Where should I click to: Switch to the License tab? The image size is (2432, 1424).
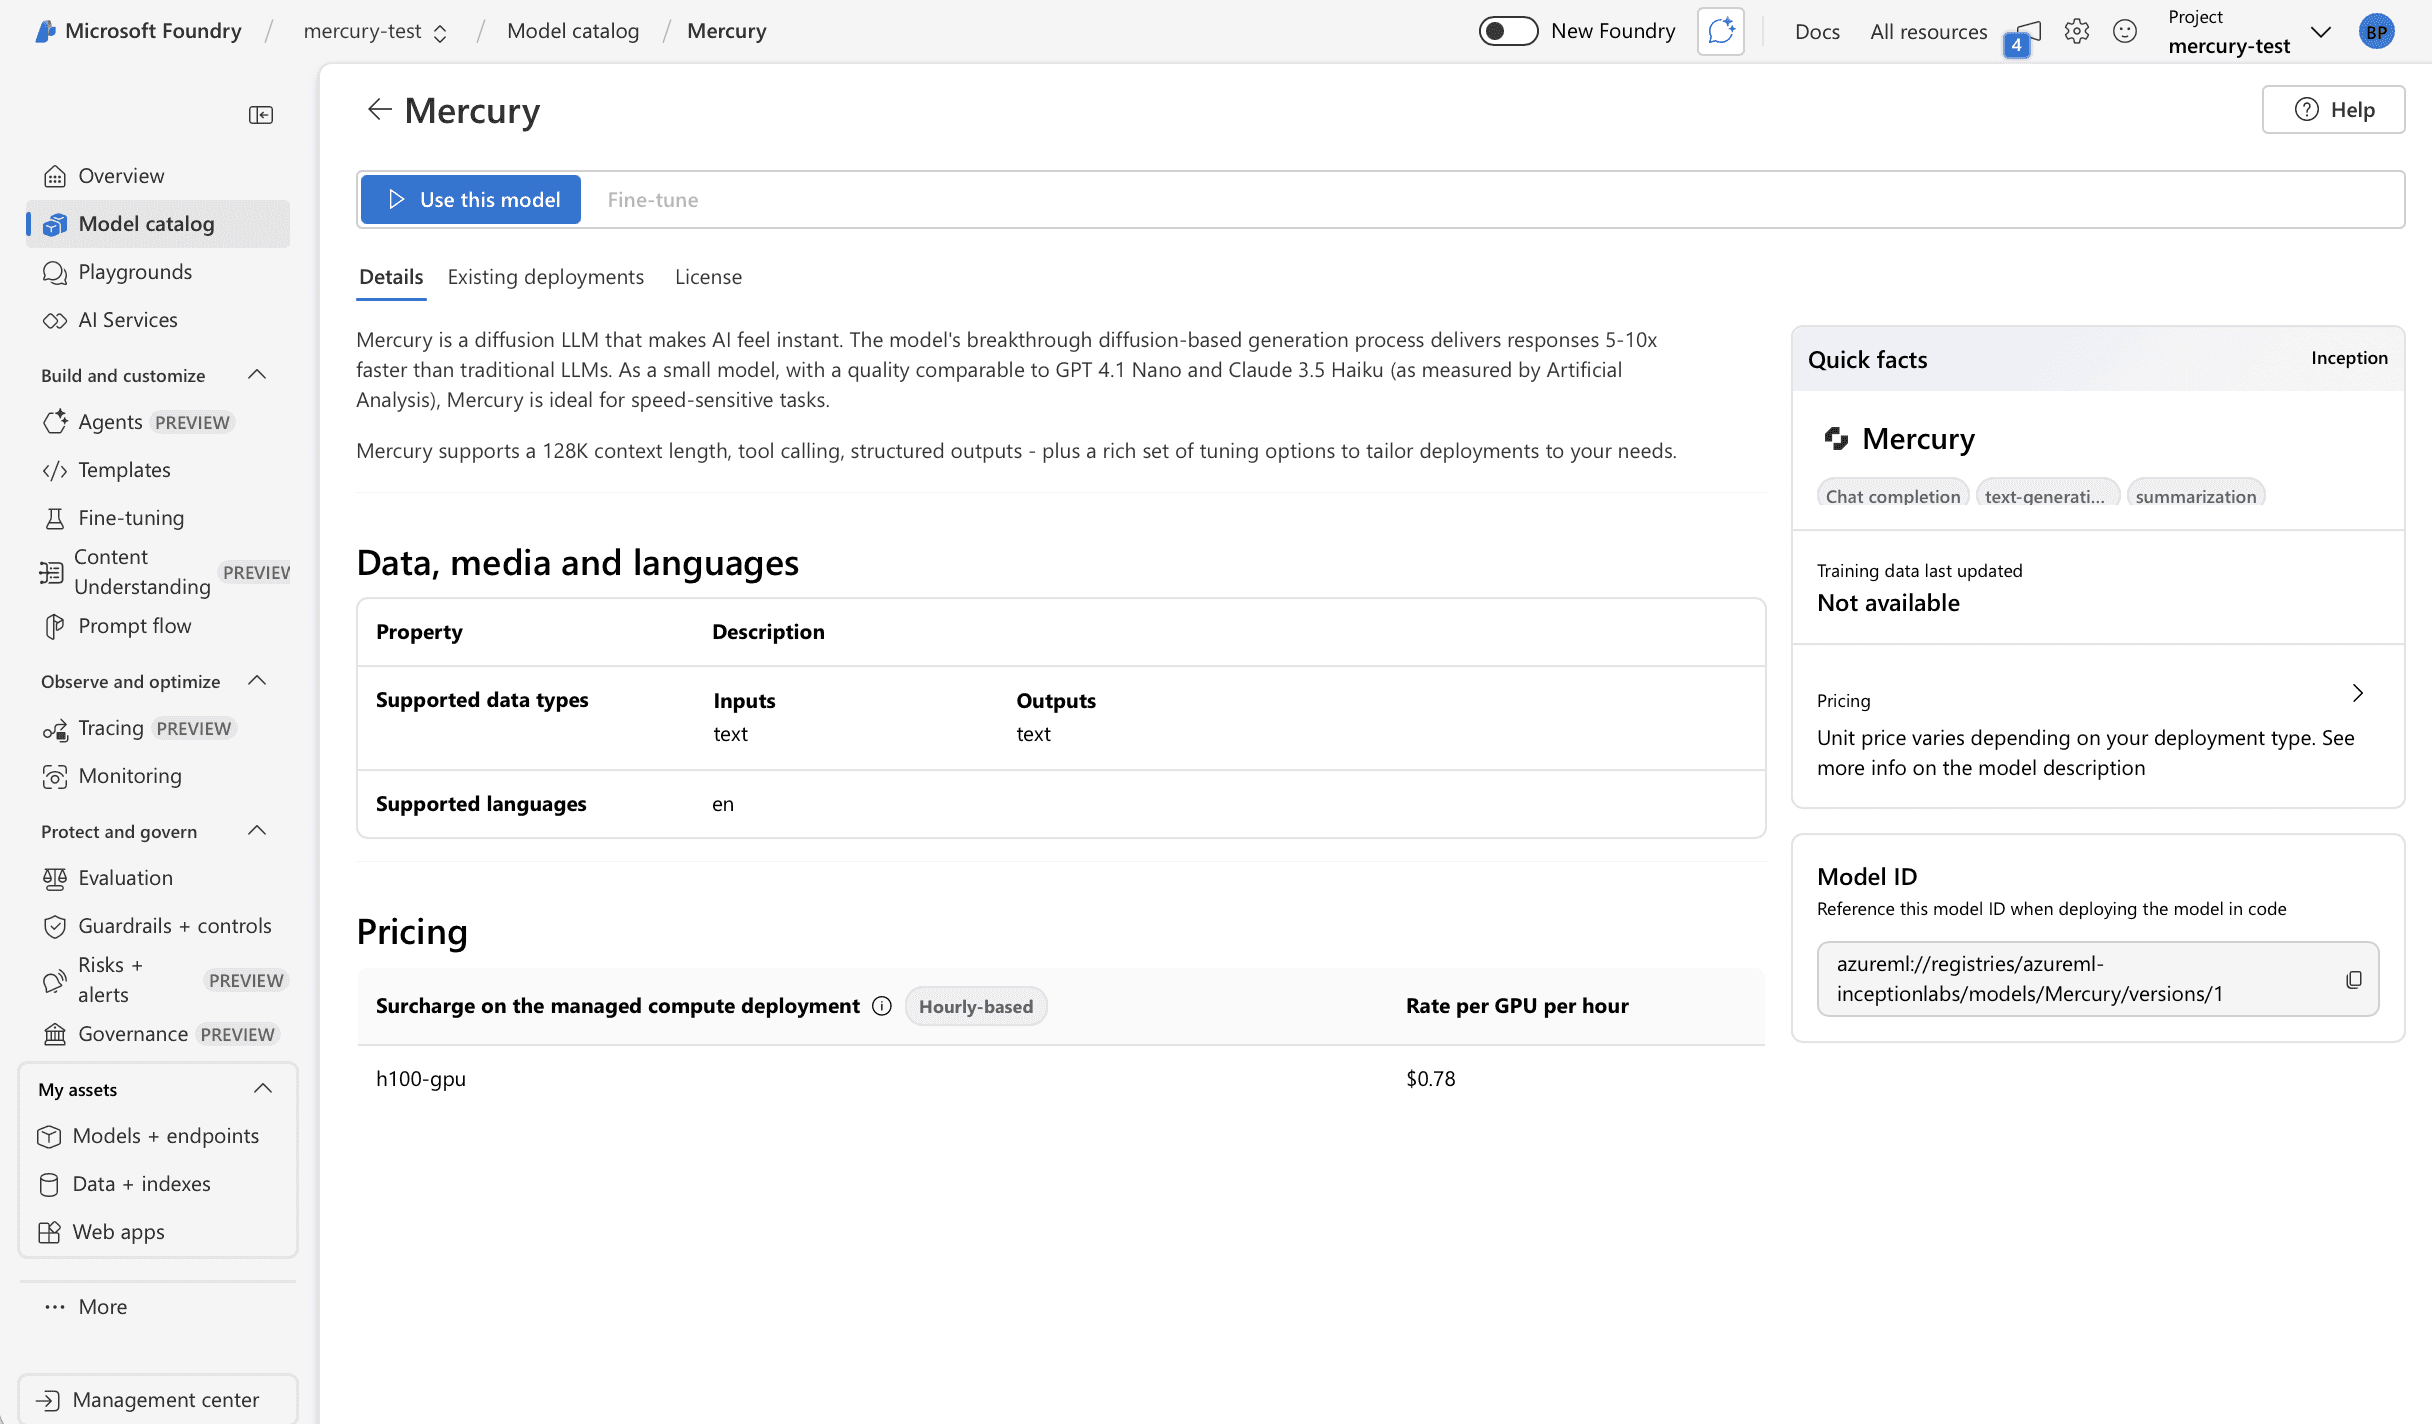click(x=708, y=277)
